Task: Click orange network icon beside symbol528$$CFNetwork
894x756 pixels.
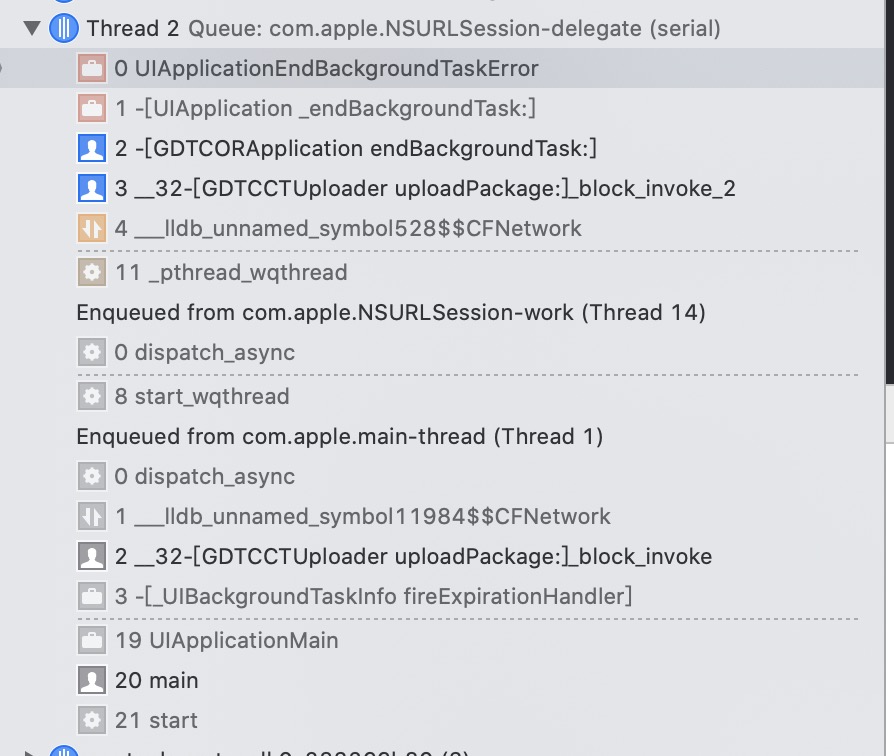Action: tap(92, 228)
